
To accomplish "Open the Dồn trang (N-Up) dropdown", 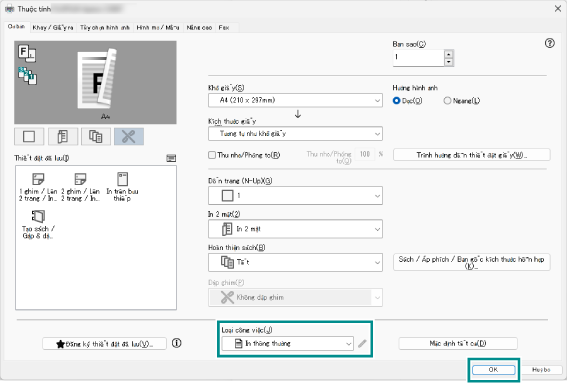I will (x=295, y=196).
